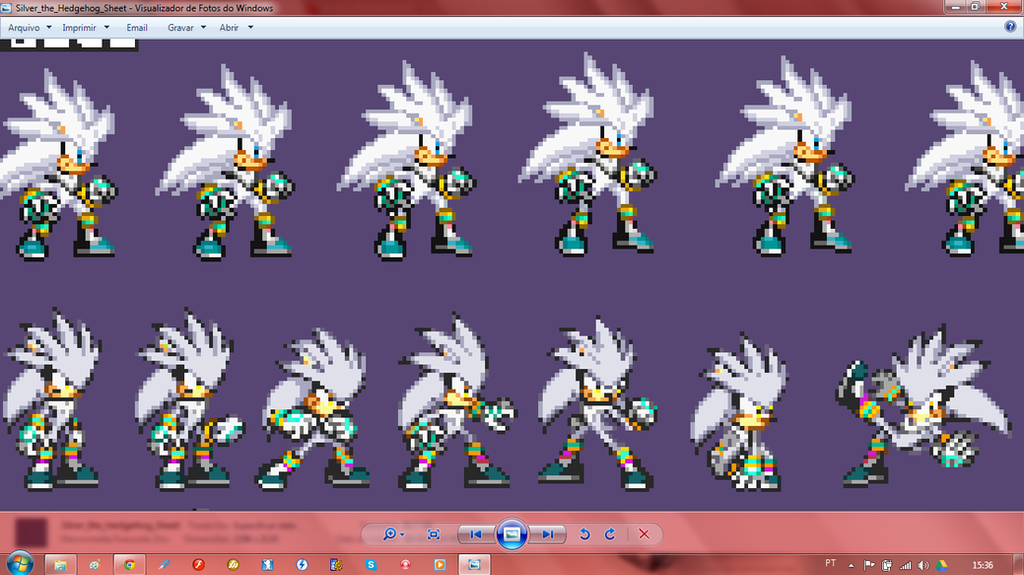This screenshot has width=1024, height=575.
Task: Expand the Gravar dropdown arrow
Action: pyautogui.click(x=203, y=27)
